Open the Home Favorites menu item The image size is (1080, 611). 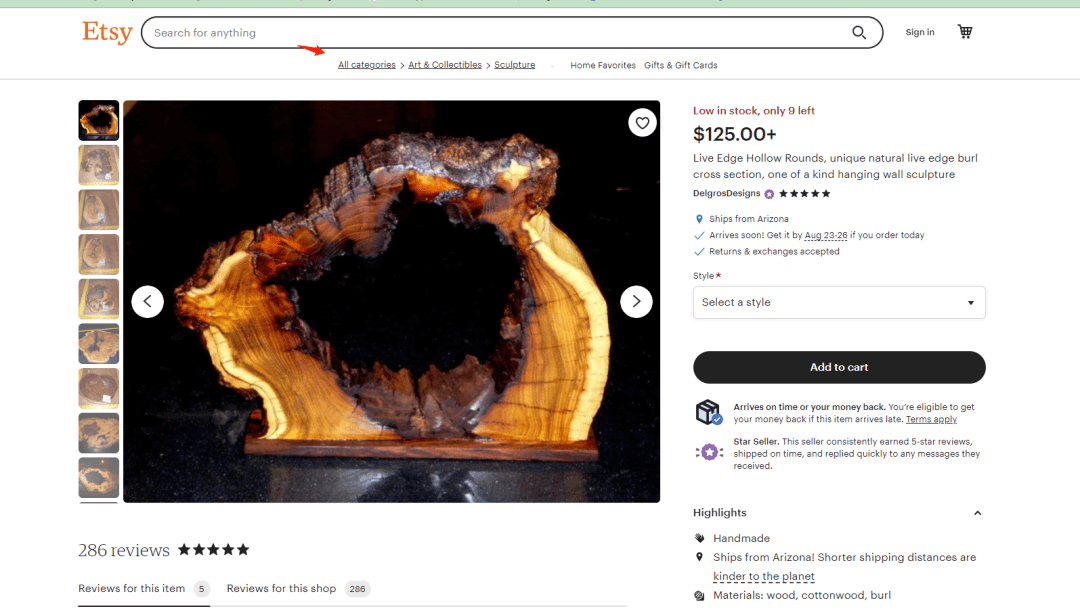(602, 65)
